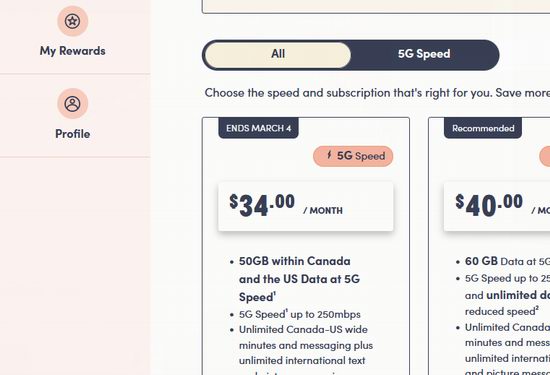Click footnote superscript after 50GB Speed

coord(275,294)
